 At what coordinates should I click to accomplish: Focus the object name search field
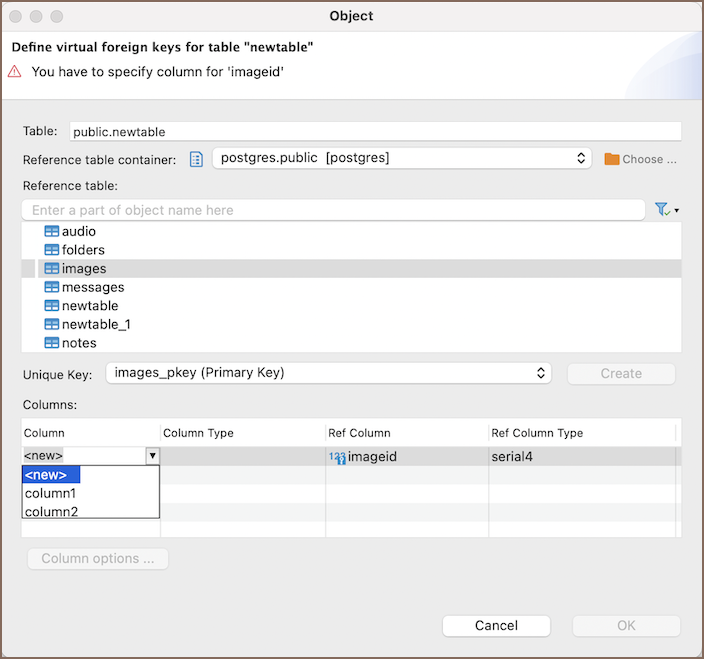coord(333,210)
